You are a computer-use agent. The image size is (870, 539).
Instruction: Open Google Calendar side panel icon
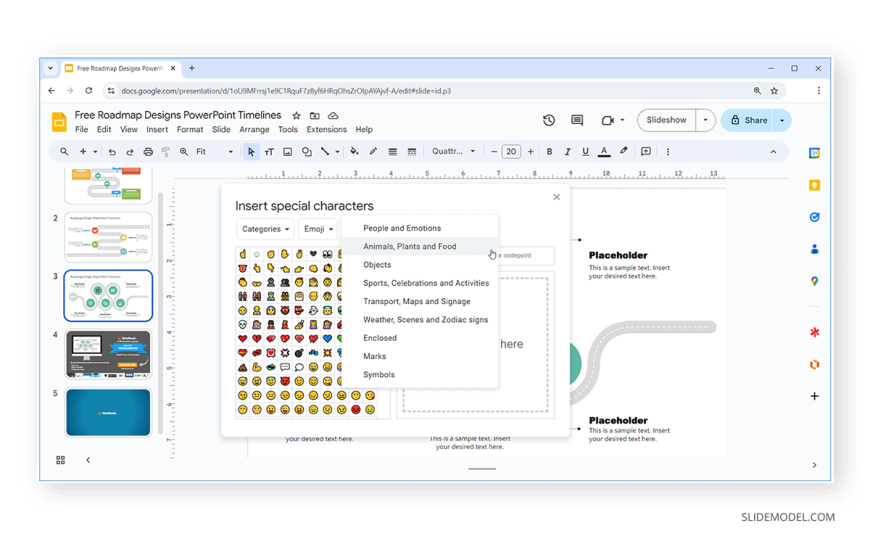click(814, 153)
